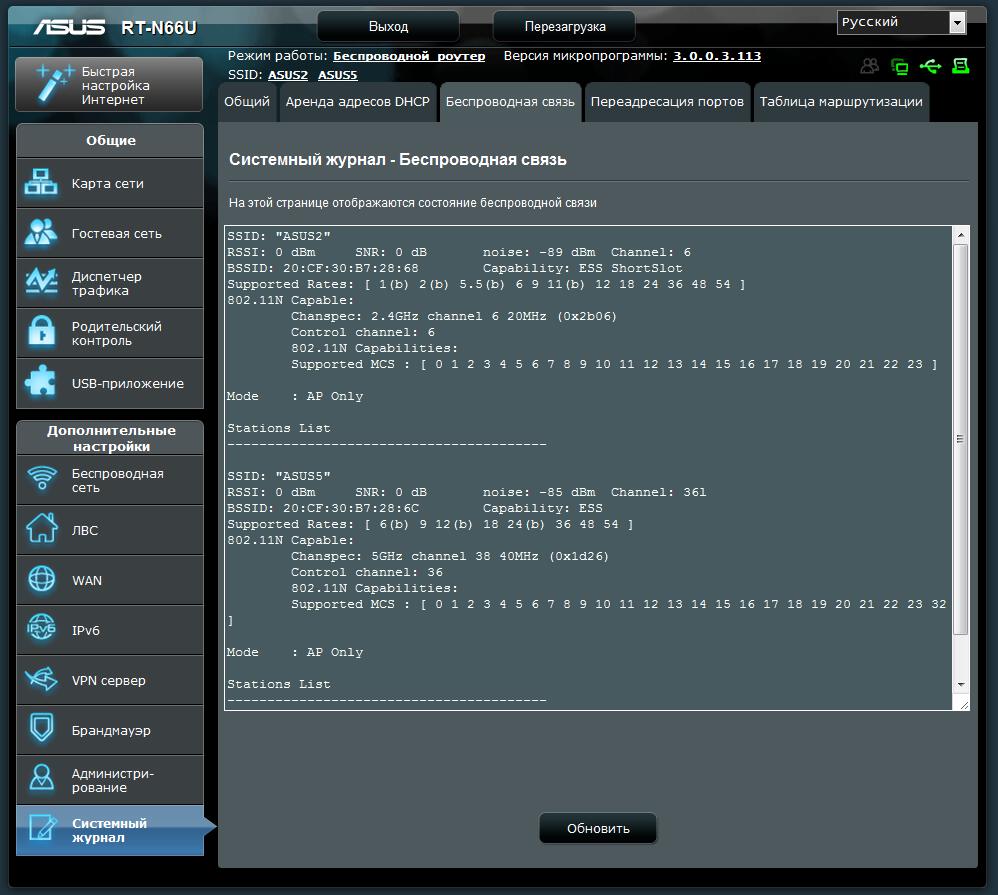Image resolution: width=998 pixels, height=895 pixels.
Task: Click the Wireless Wi-Fi signal icon
Action: 42,478
